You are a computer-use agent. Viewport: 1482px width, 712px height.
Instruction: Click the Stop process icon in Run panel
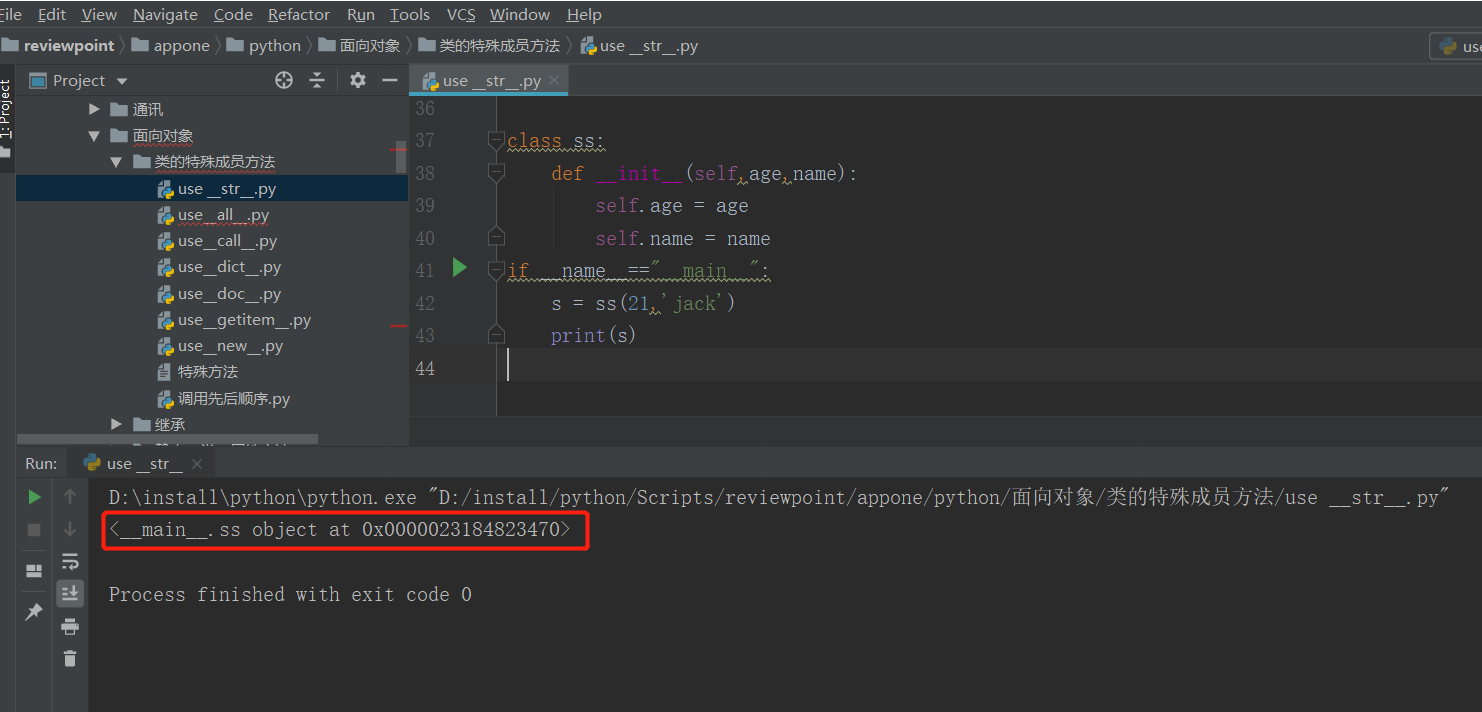click(x=33, y=528)
